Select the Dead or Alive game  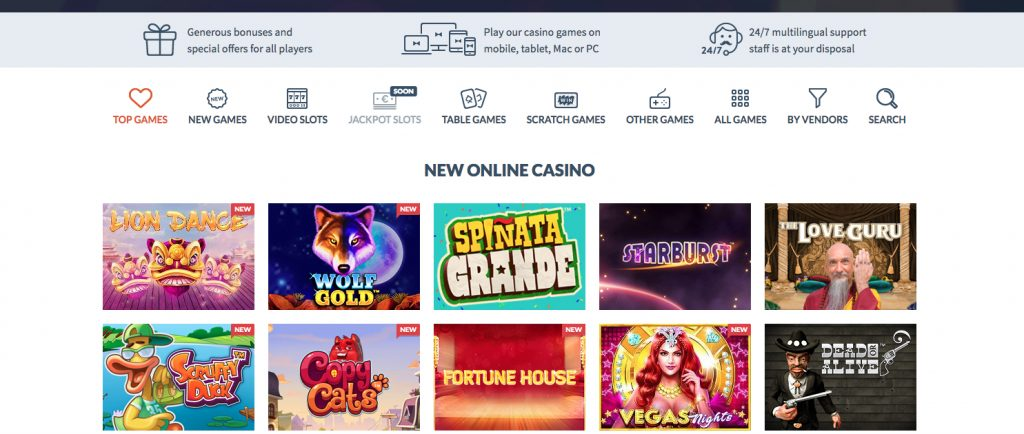[x=840, y=377]
